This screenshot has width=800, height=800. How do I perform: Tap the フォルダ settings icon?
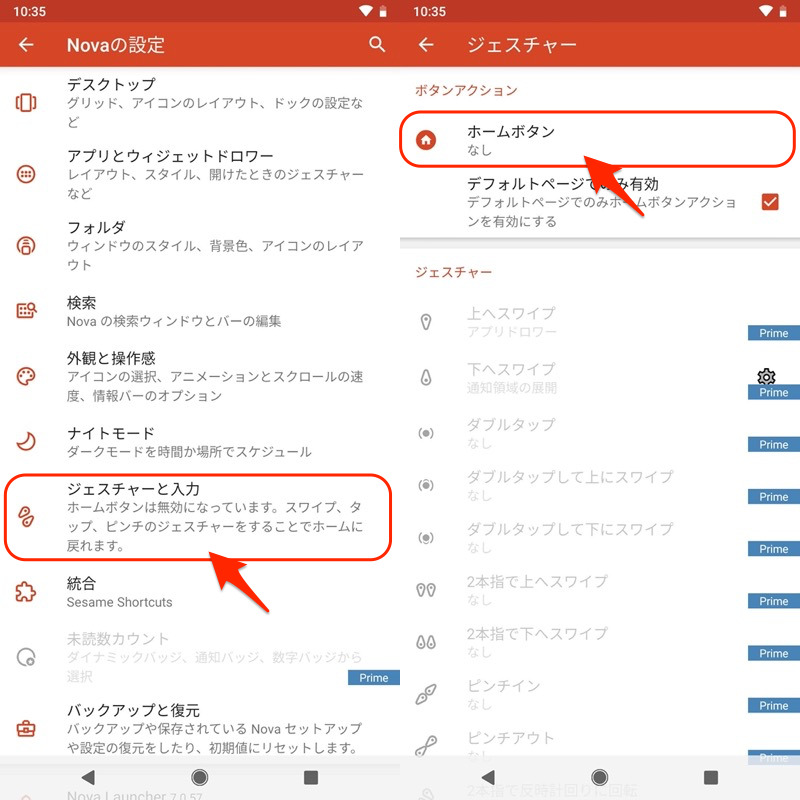[x=26, y=245]
